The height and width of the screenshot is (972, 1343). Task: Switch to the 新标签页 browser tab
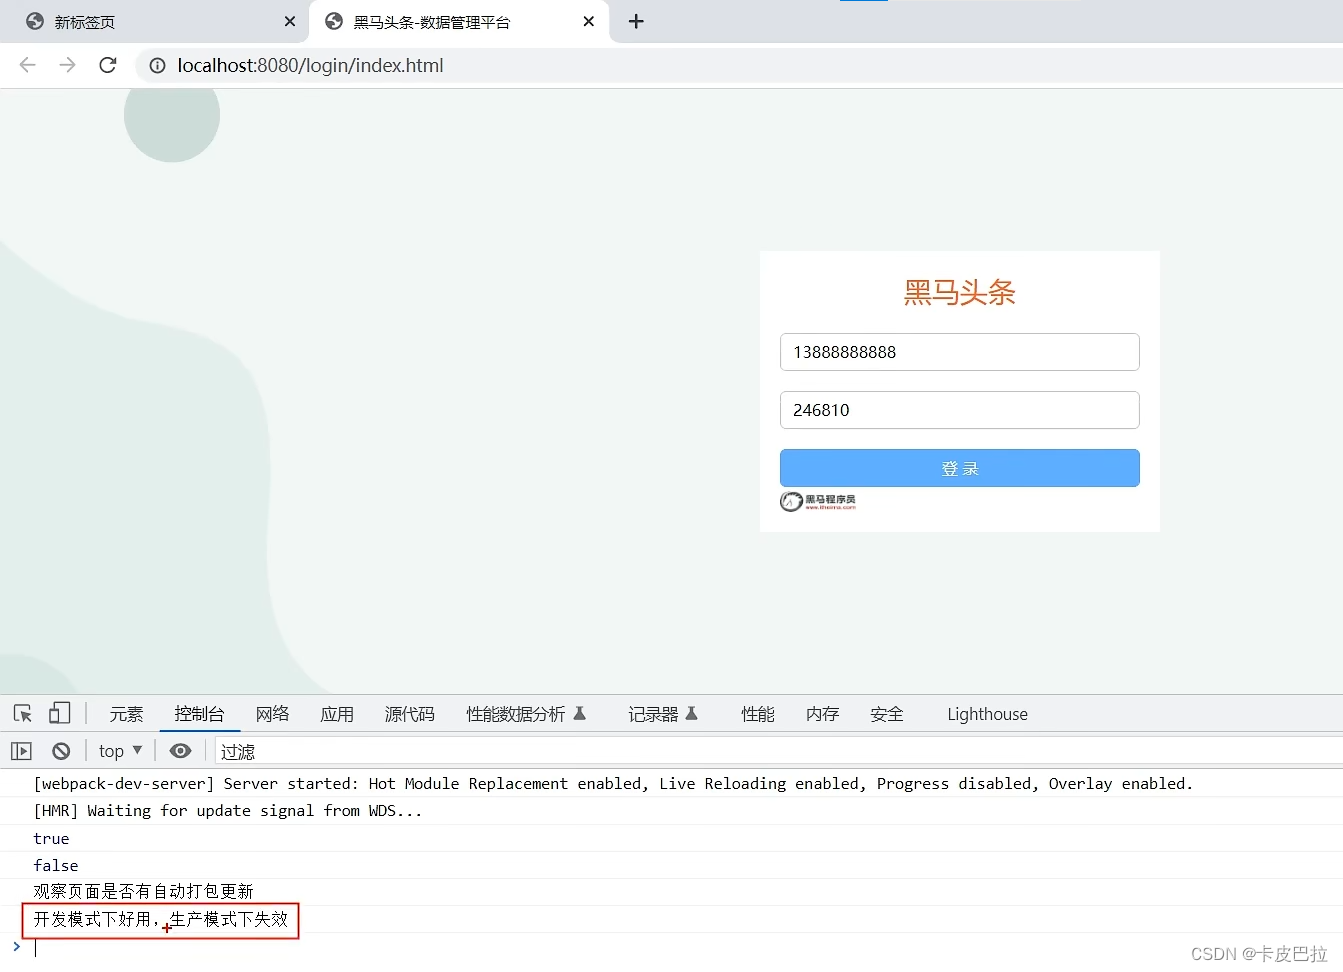(x=155, y=21)
